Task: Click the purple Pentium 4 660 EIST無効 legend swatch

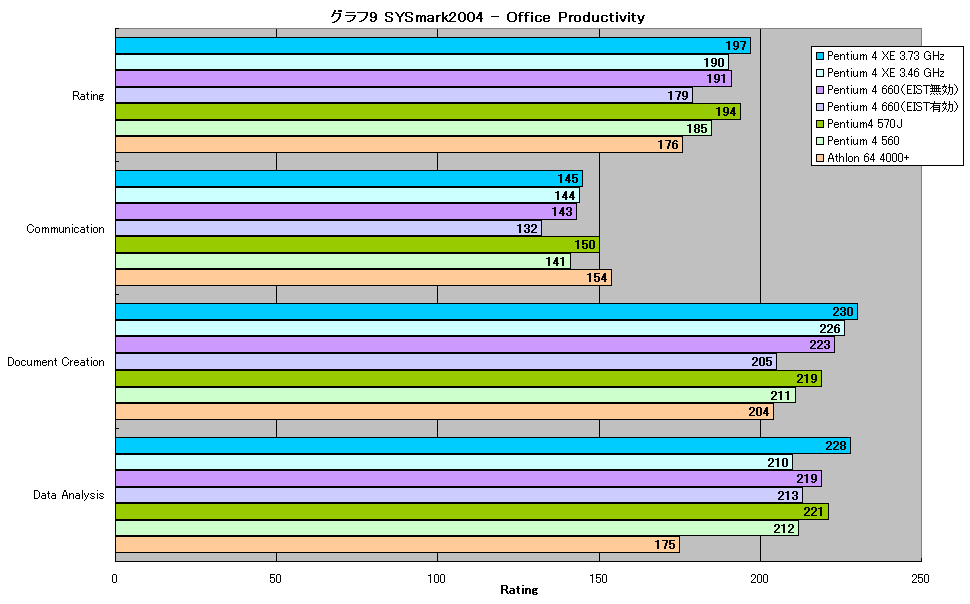Action: coord(820,90)
